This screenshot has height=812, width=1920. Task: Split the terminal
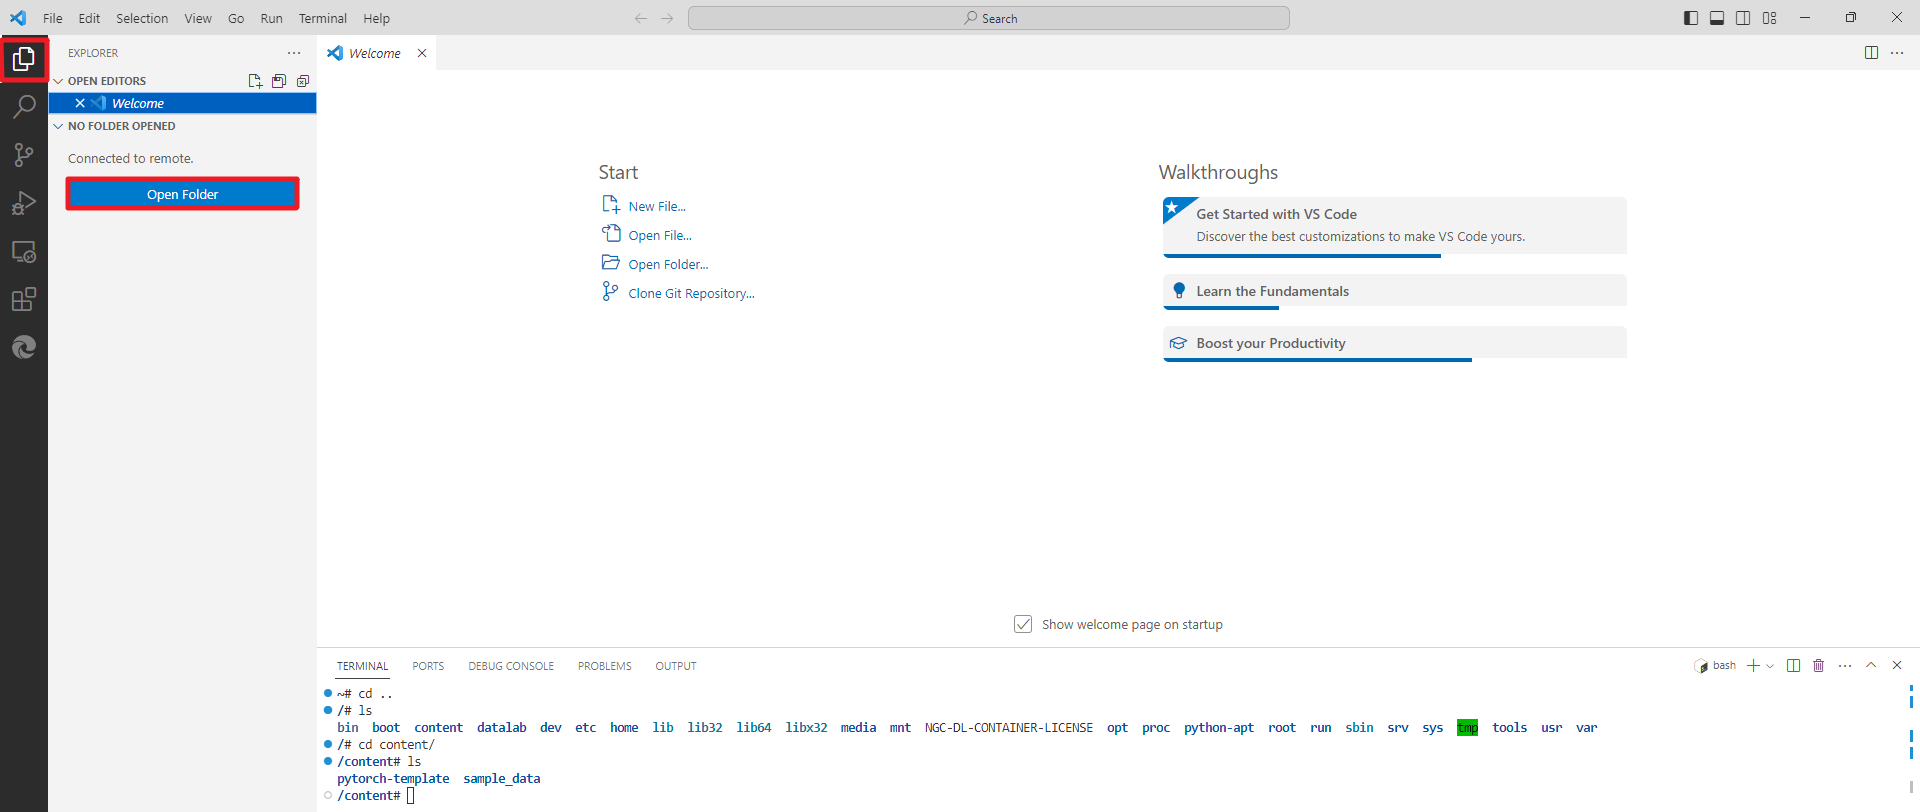point(1793,666)
